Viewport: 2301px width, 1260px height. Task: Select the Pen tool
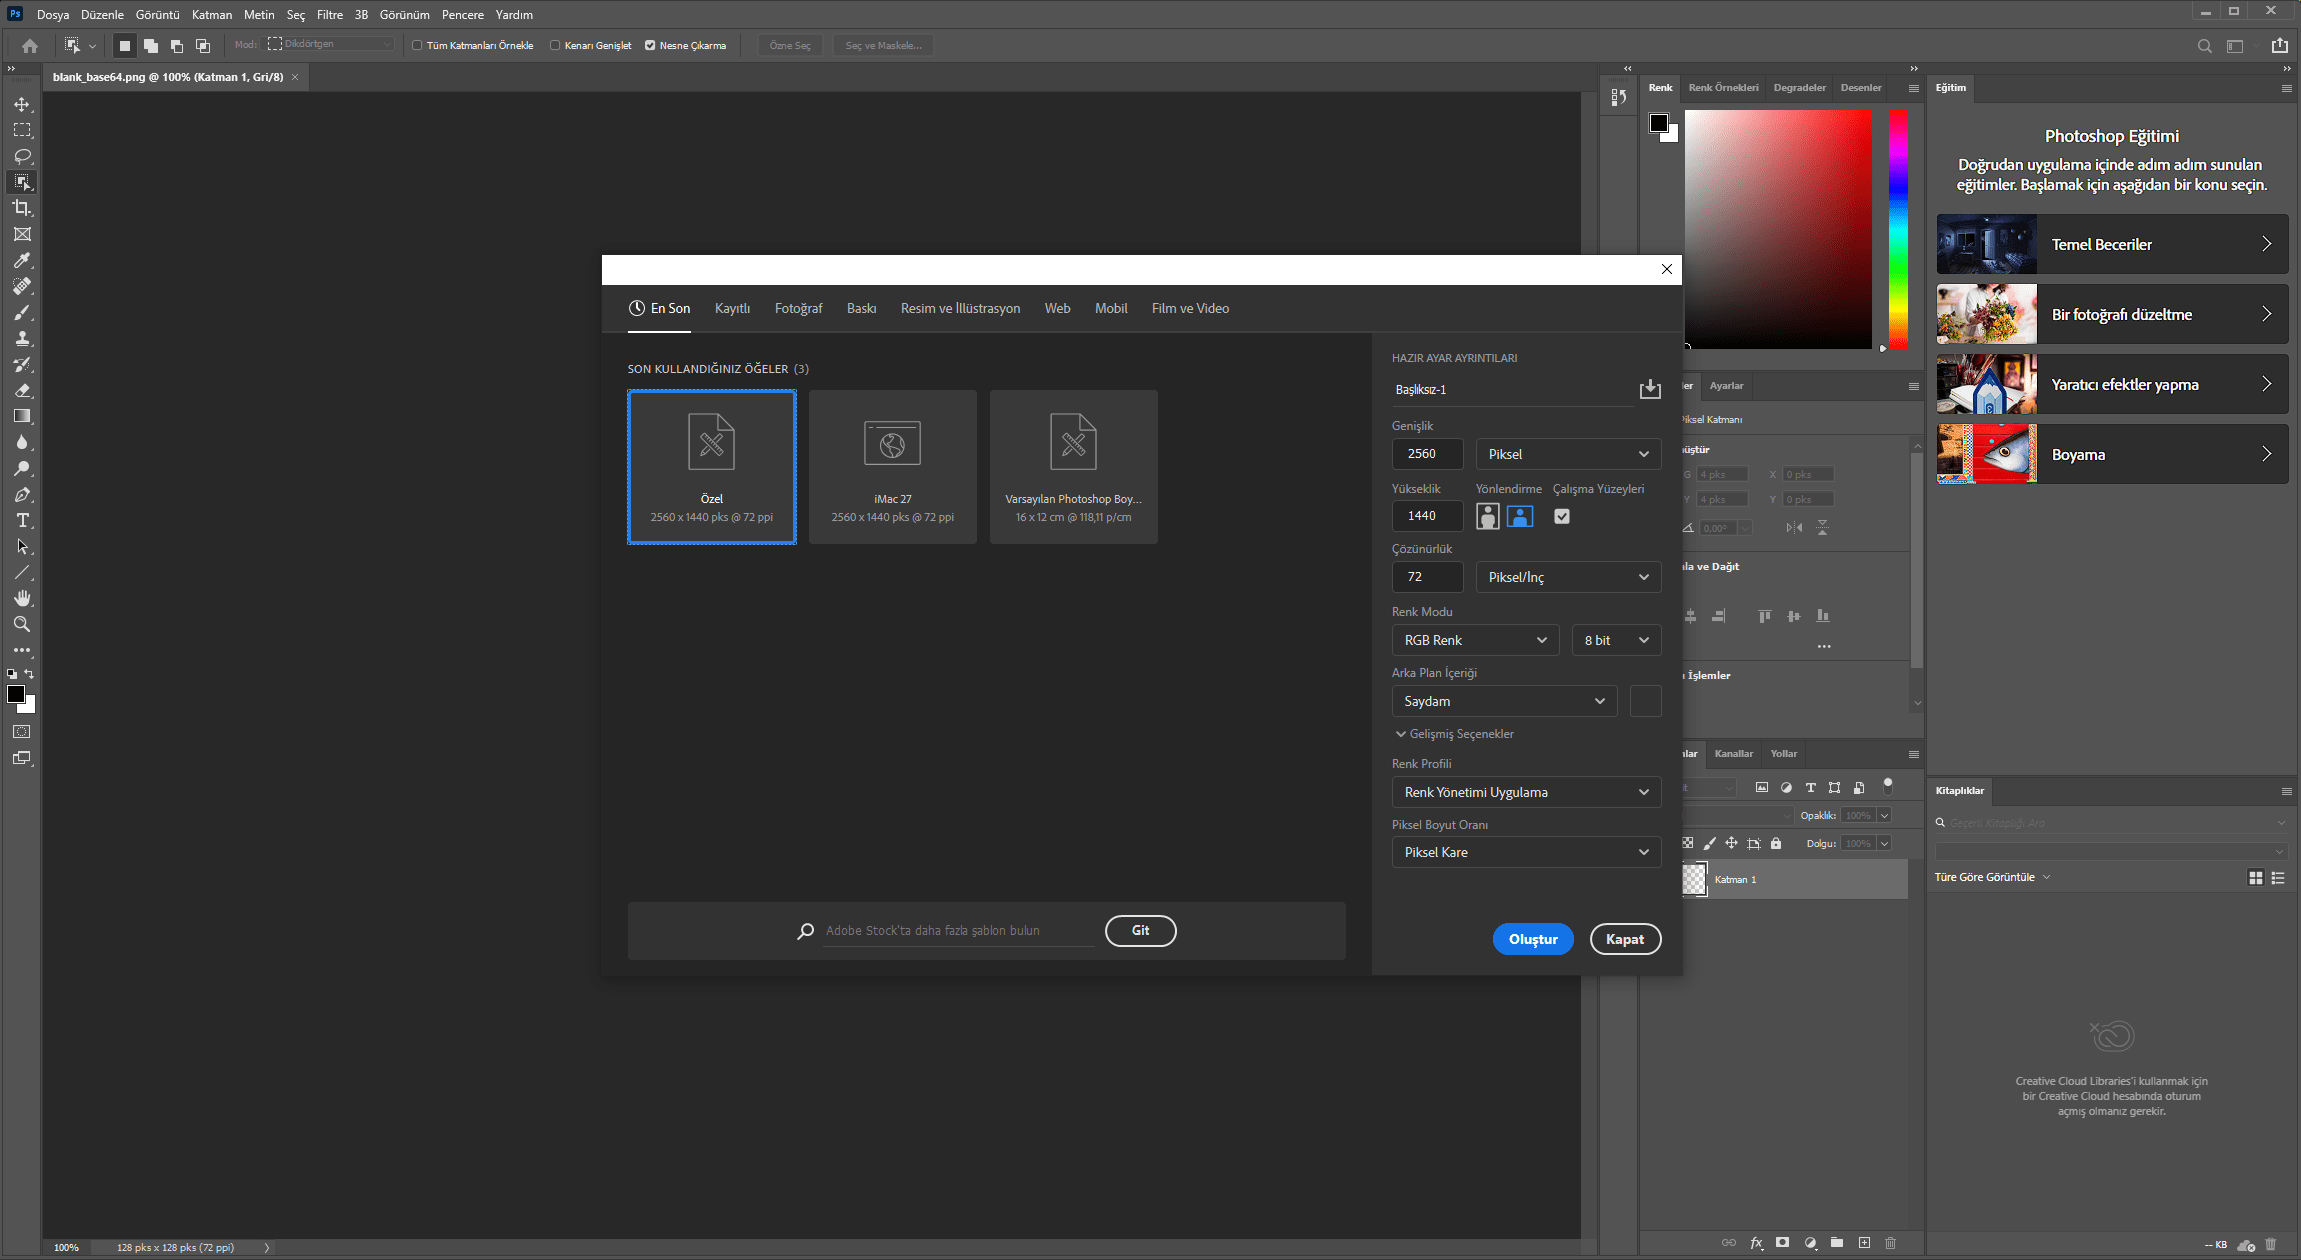22,494
